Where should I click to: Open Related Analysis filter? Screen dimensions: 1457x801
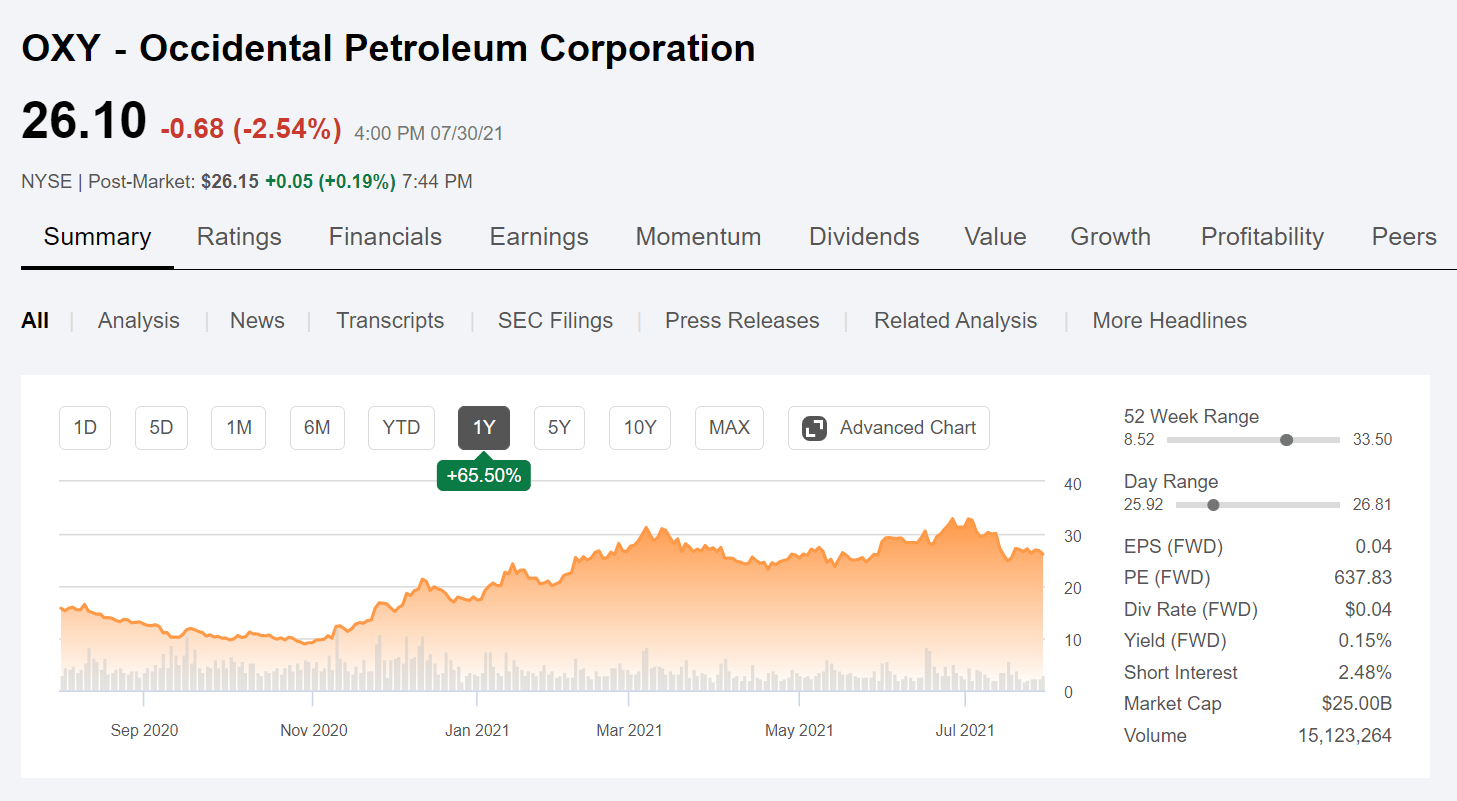pyautogui.click(x=955, y=321)
